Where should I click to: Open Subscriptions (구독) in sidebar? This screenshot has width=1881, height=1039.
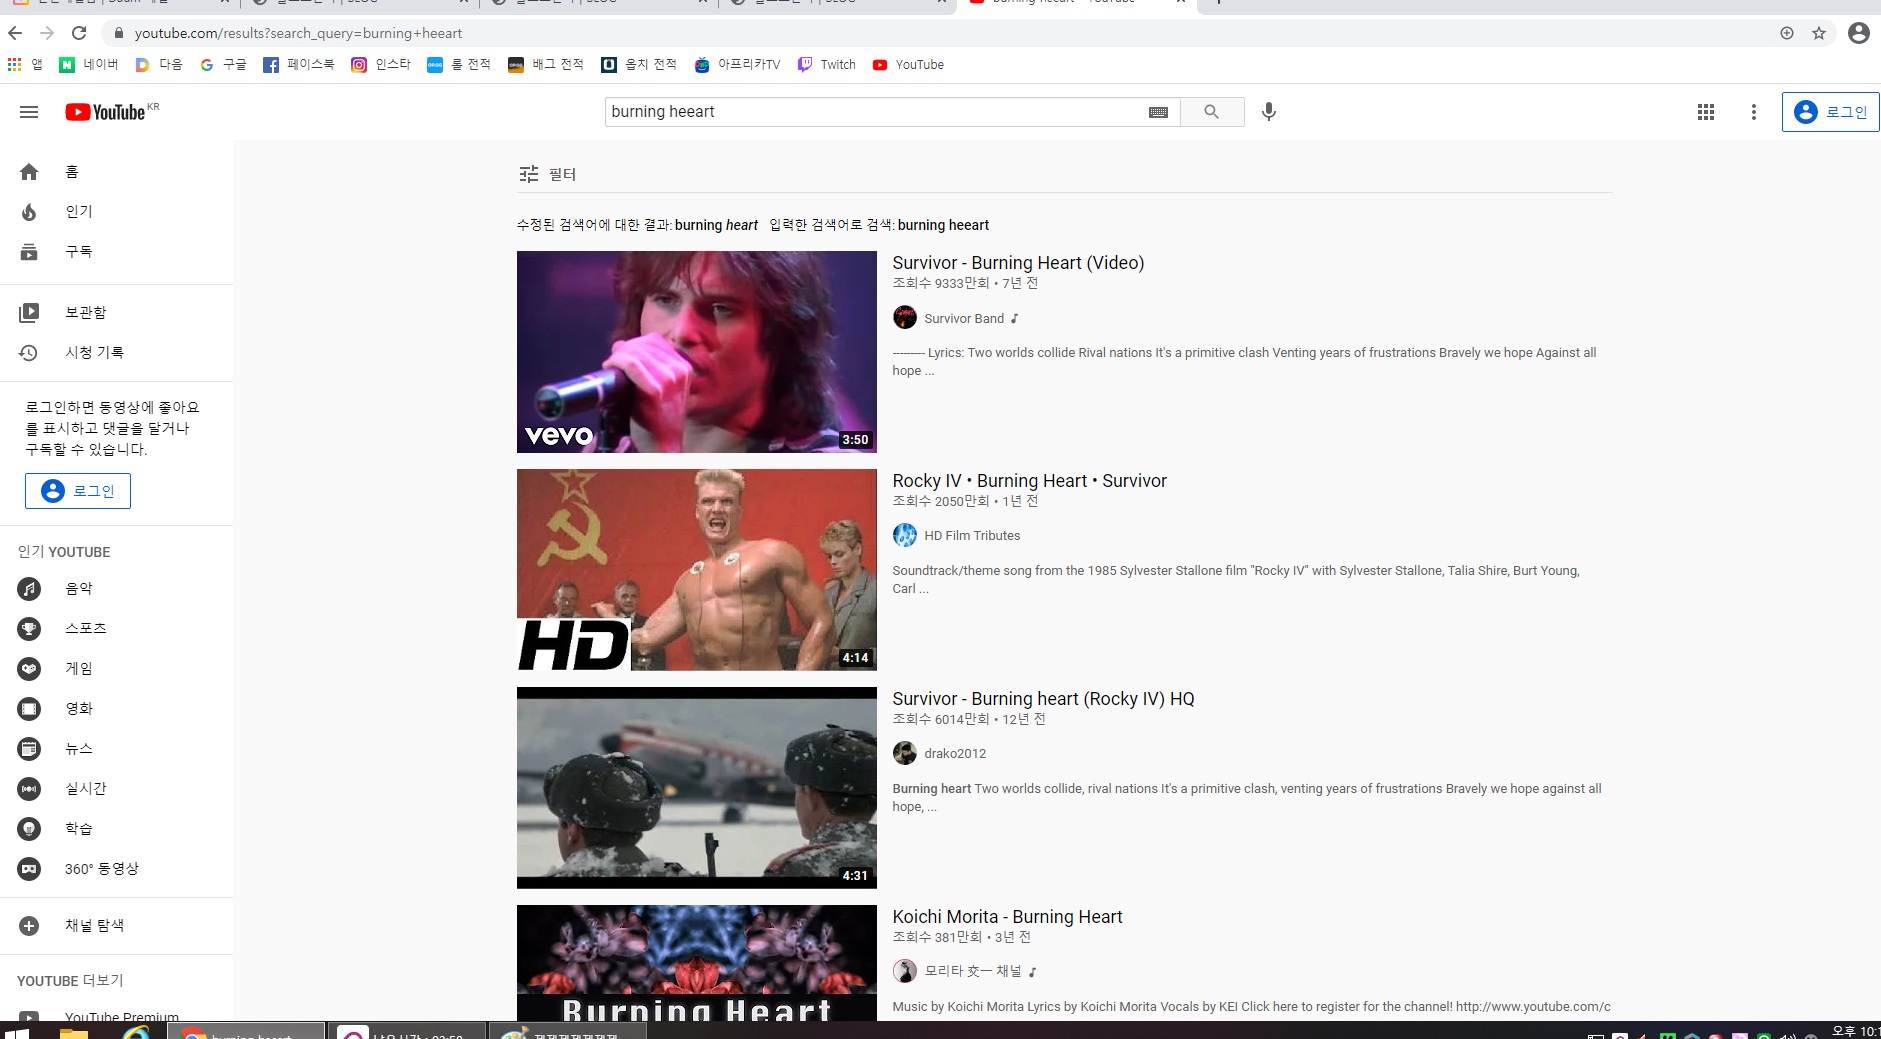(x=116, y=252)
